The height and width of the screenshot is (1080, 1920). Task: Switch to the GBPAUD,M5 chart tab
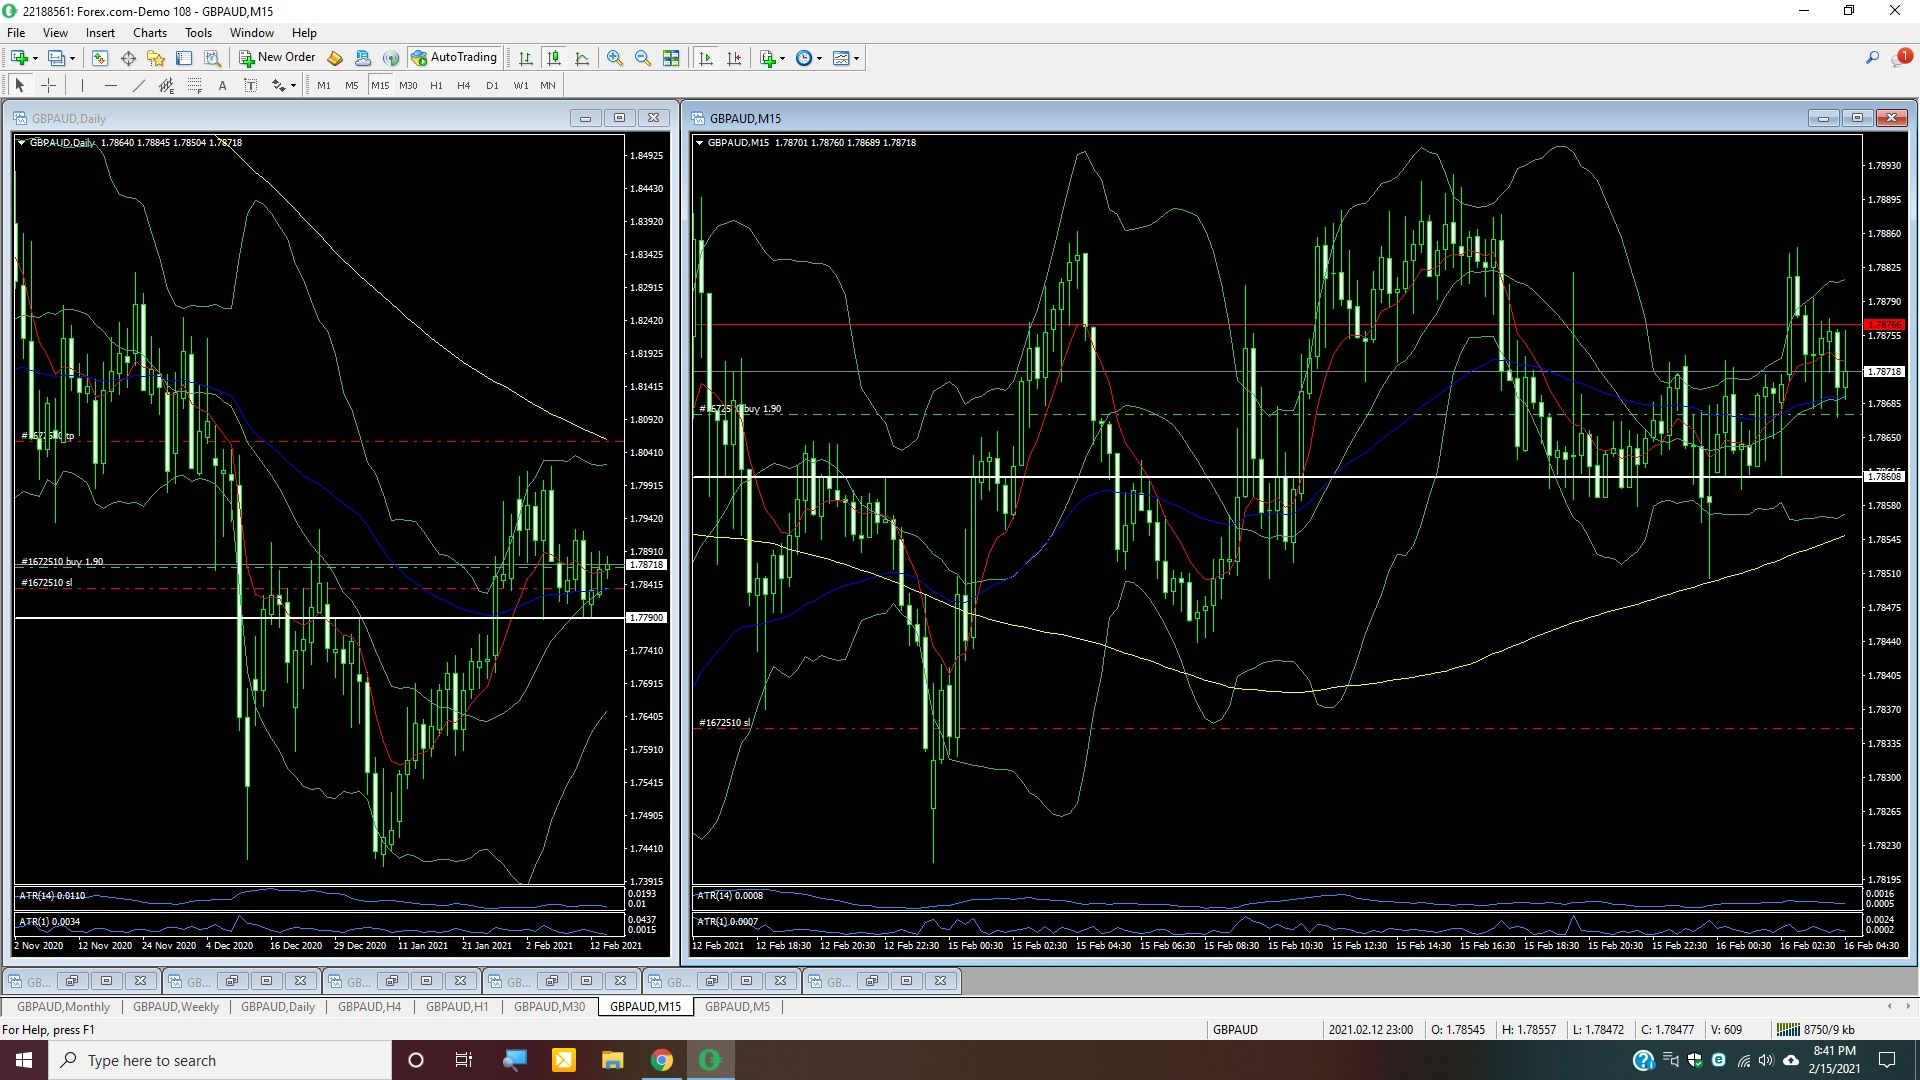[737, 1007]
